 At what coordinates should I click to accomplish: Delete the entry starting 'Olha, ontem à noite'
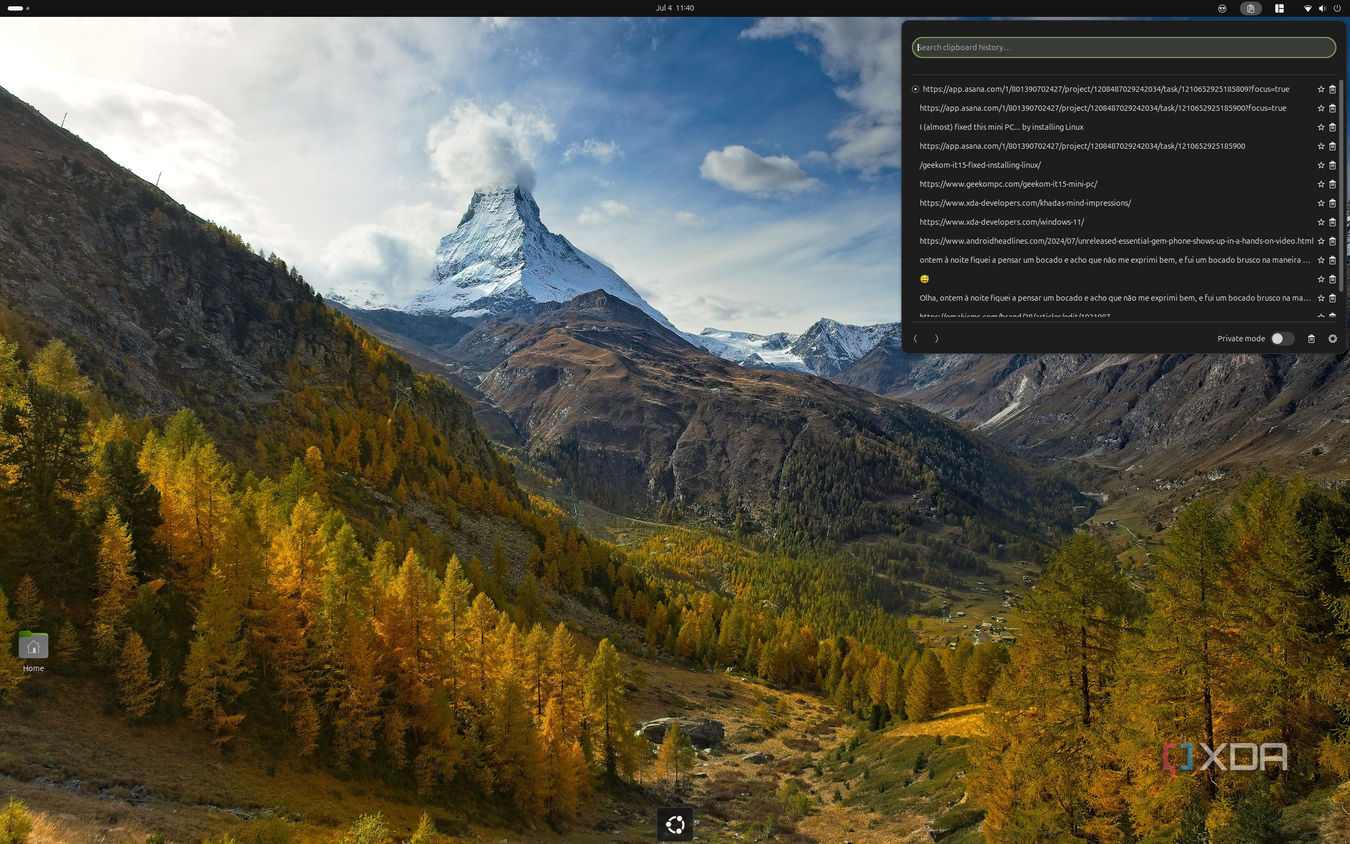pos(1332,298)
